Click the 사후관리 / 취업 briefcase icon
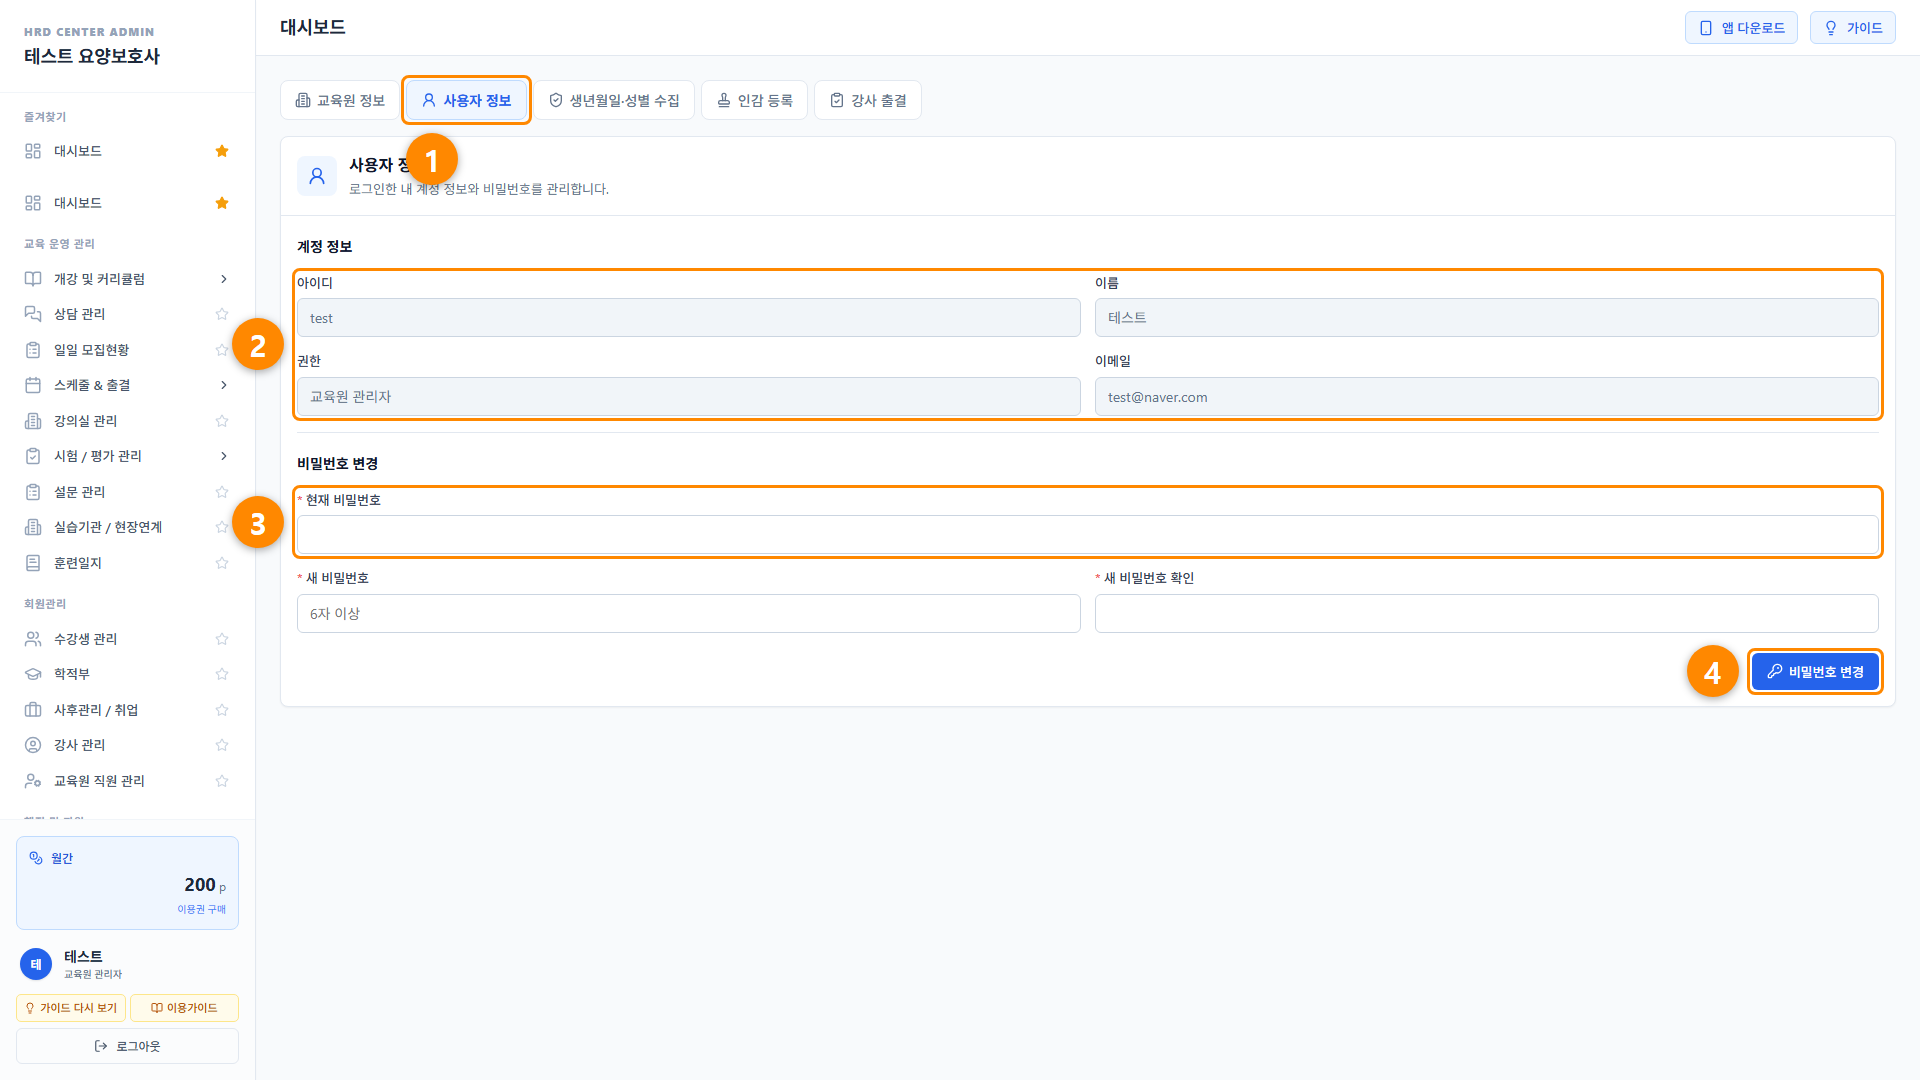The width and height of the screenshot is (1920, 1080). point(33,710)
